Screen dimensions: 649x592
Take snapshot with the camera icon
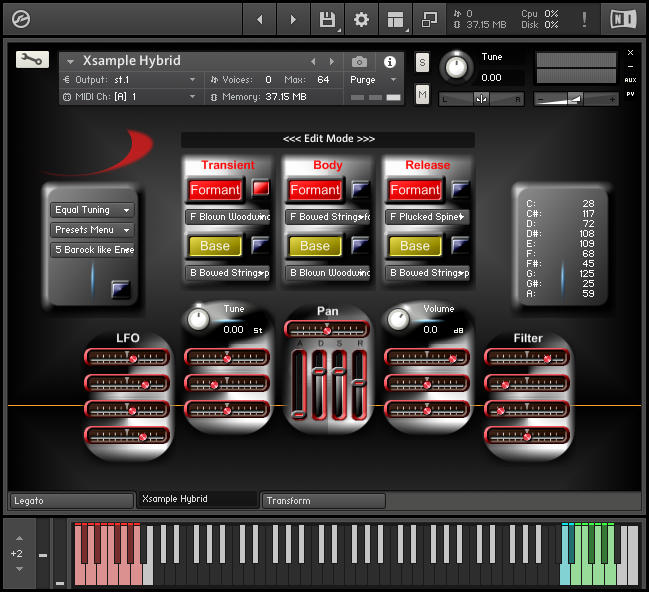359,62
